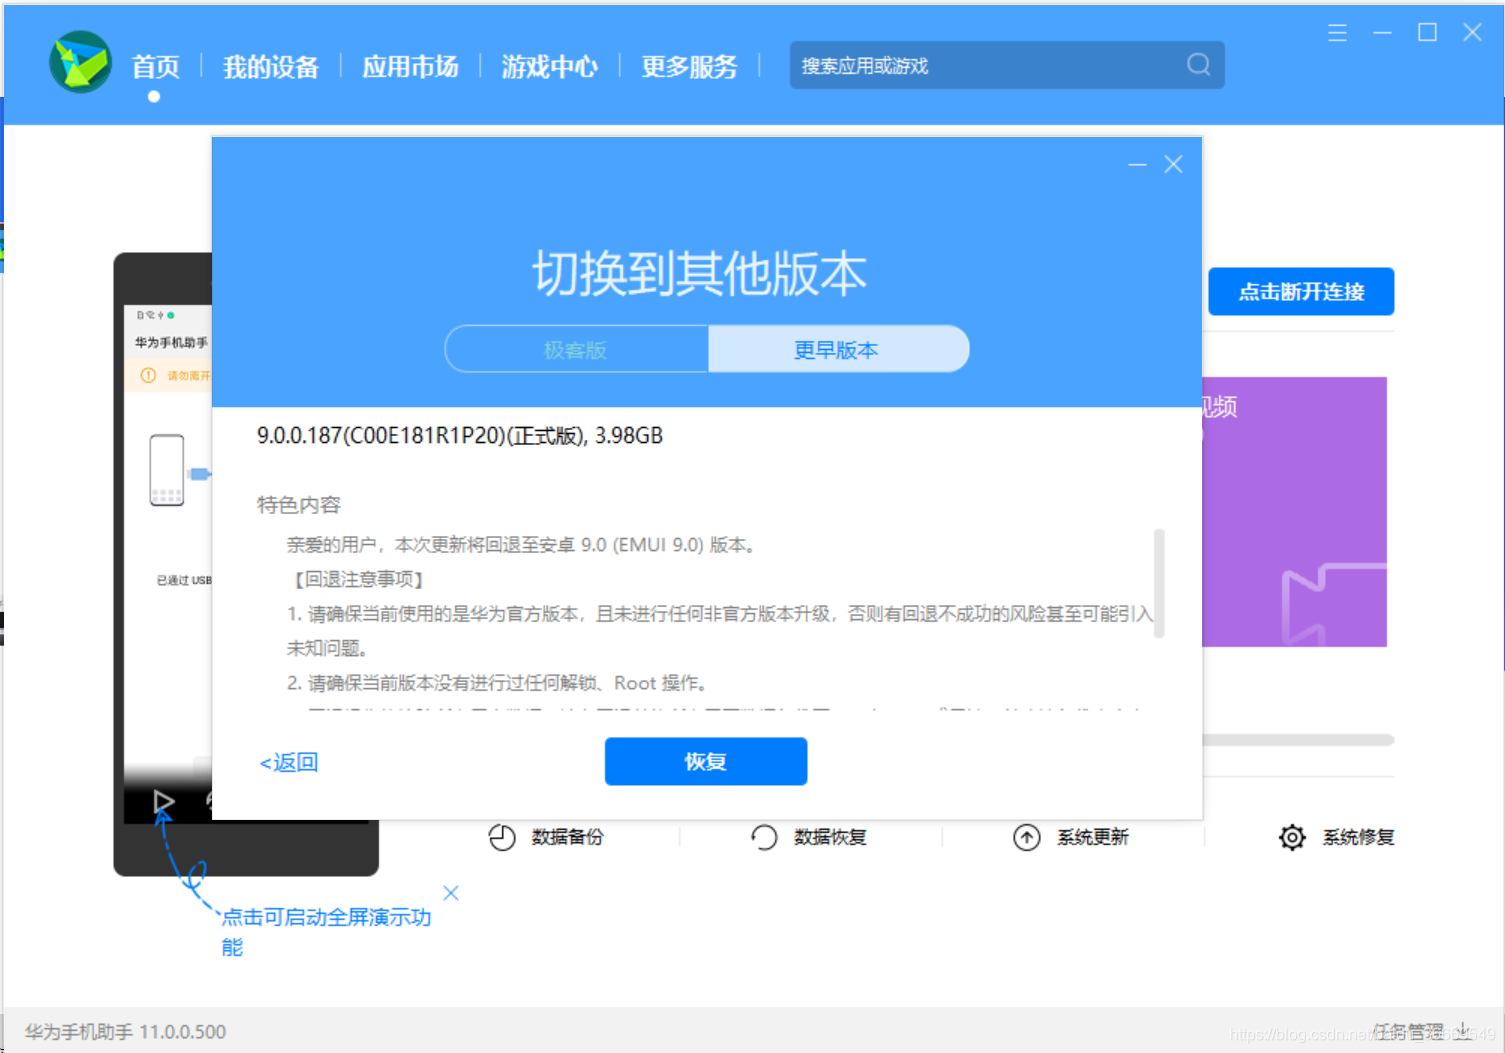
Task: Click the 点击可启动全屏演示功能 tip text
Action: (x=326, y=932)
